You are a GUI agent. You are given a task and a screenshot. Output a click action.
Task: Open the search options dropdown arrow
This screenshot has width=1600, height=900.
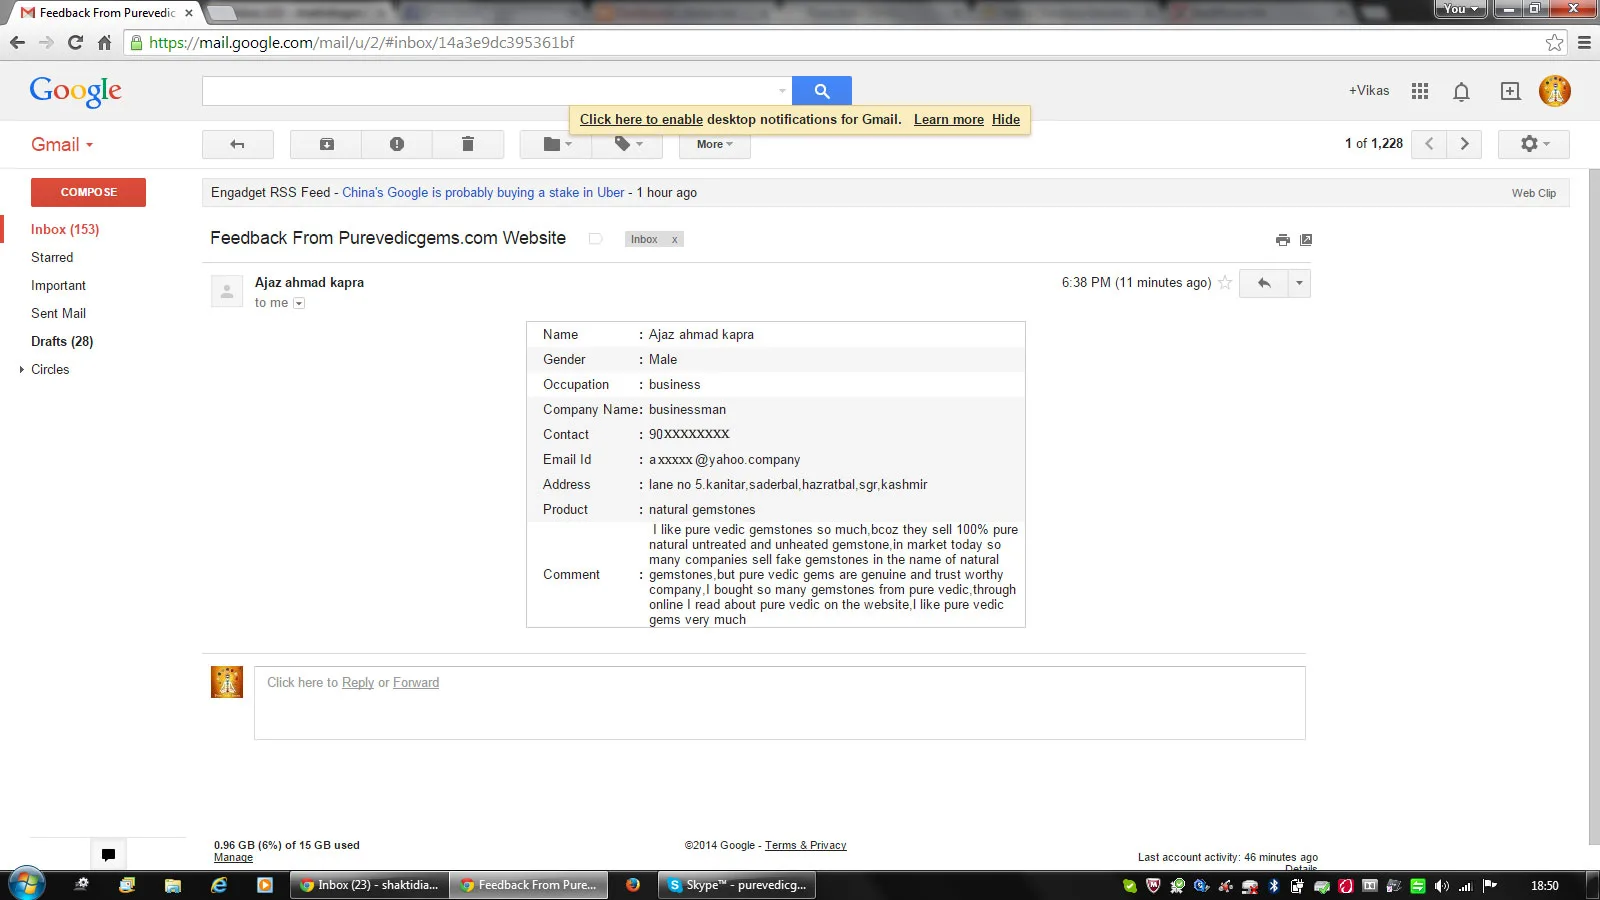click(x=782, y=91)
